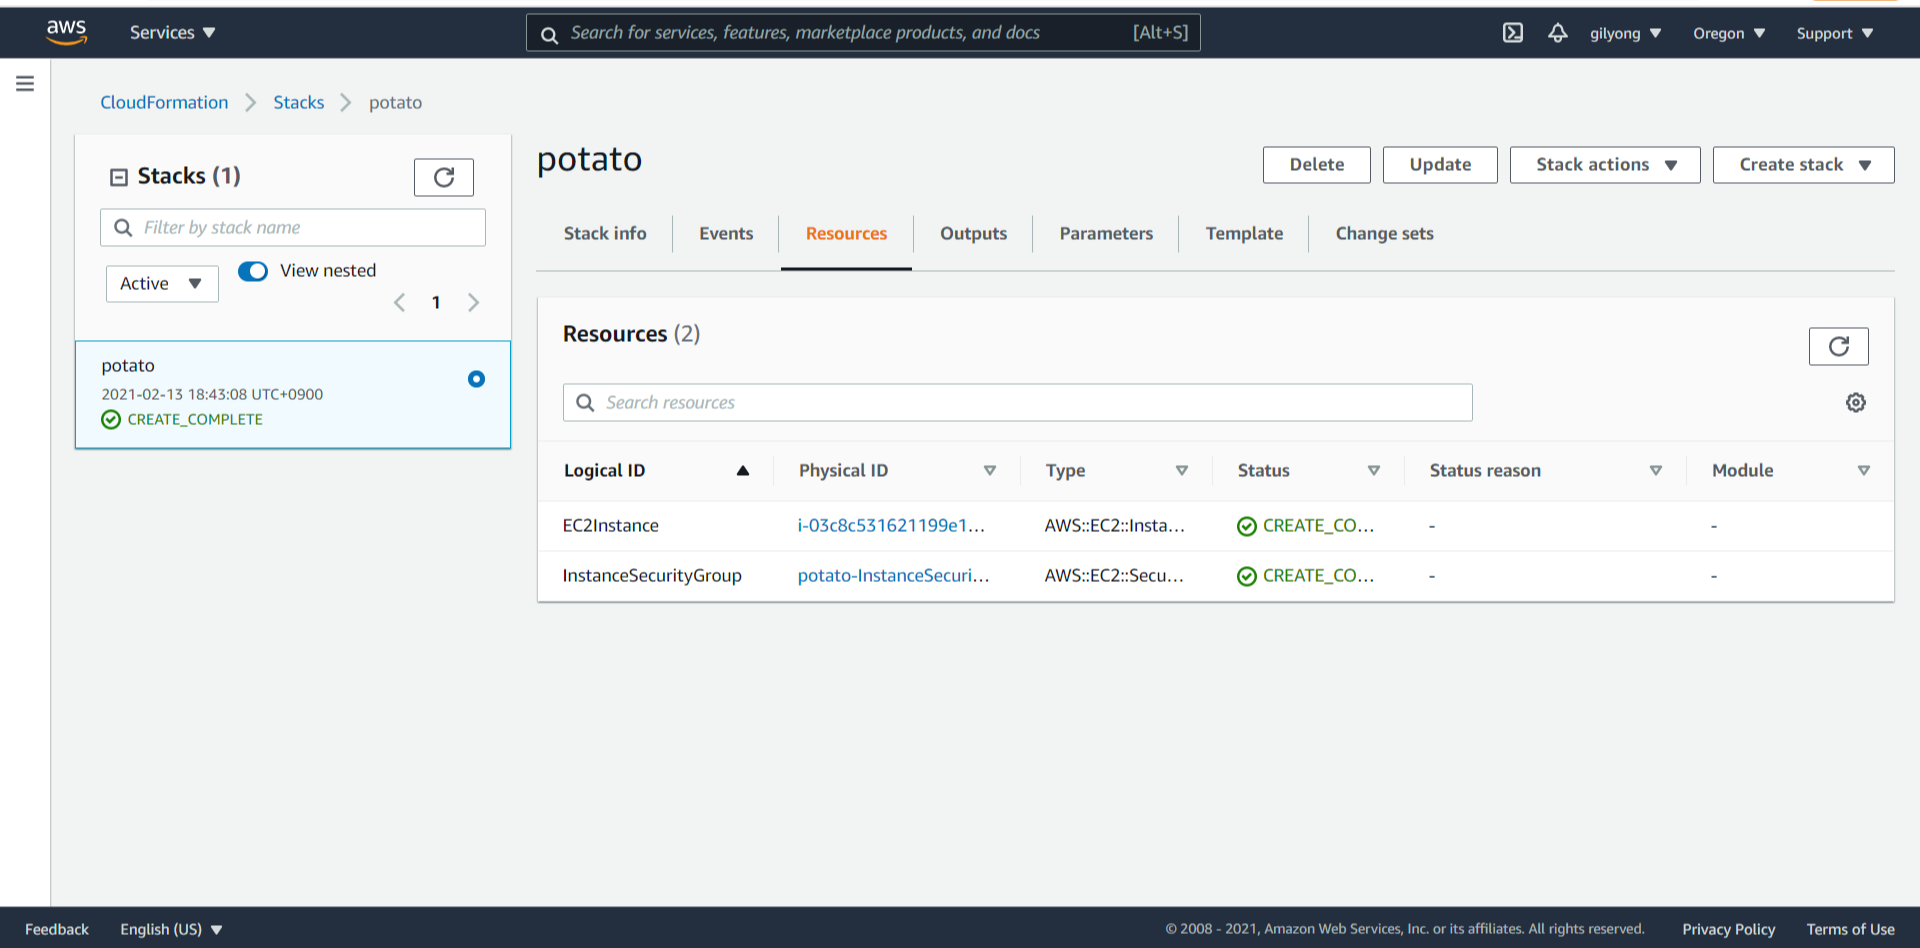Image resolution: width=1920 pixels, height=948 pixels.
Task: Open the notifications bell
Action: (1558, 33)
